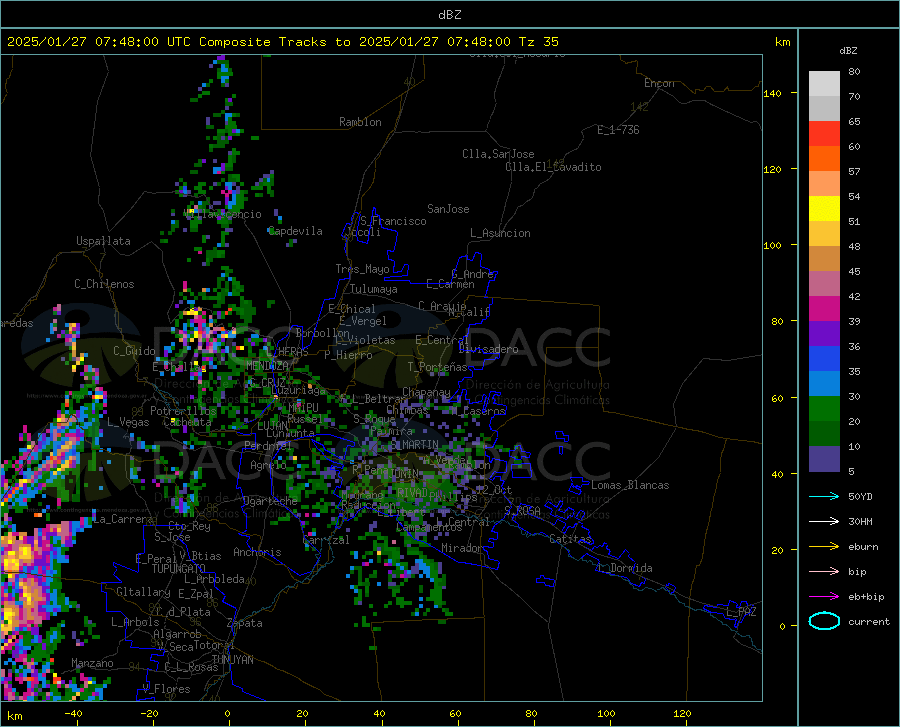Click the Catitas map label
900x727 pixels.
(x=570, y=539)
